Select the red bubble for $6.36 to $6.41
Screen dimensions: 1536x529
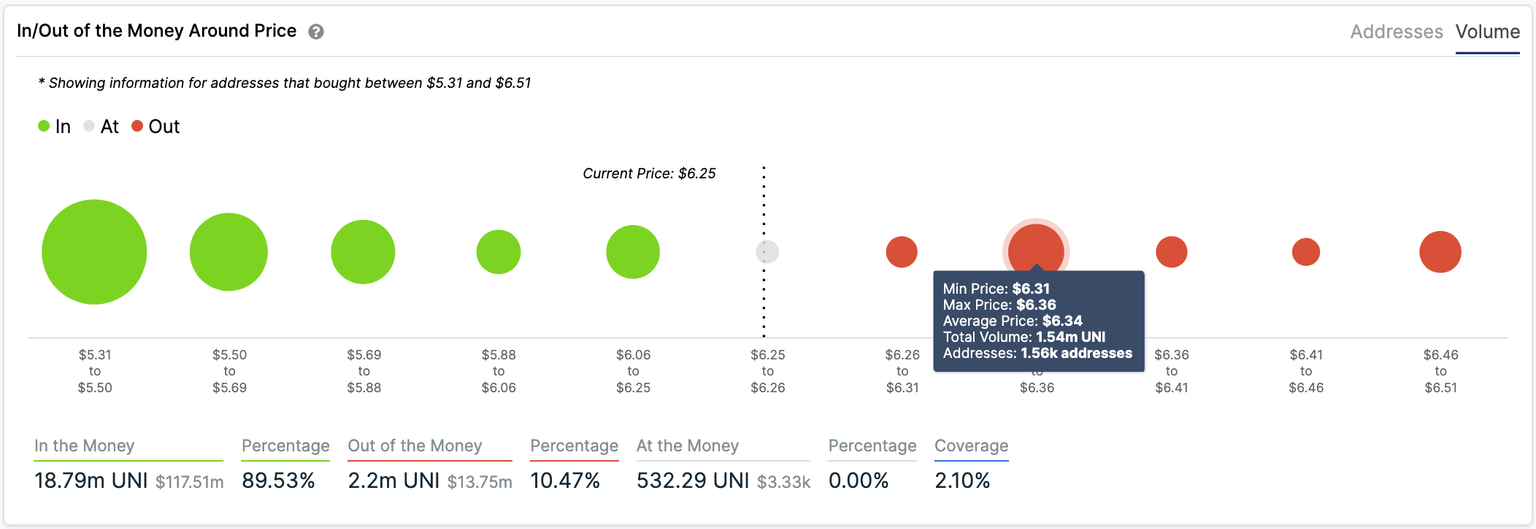1171,252
